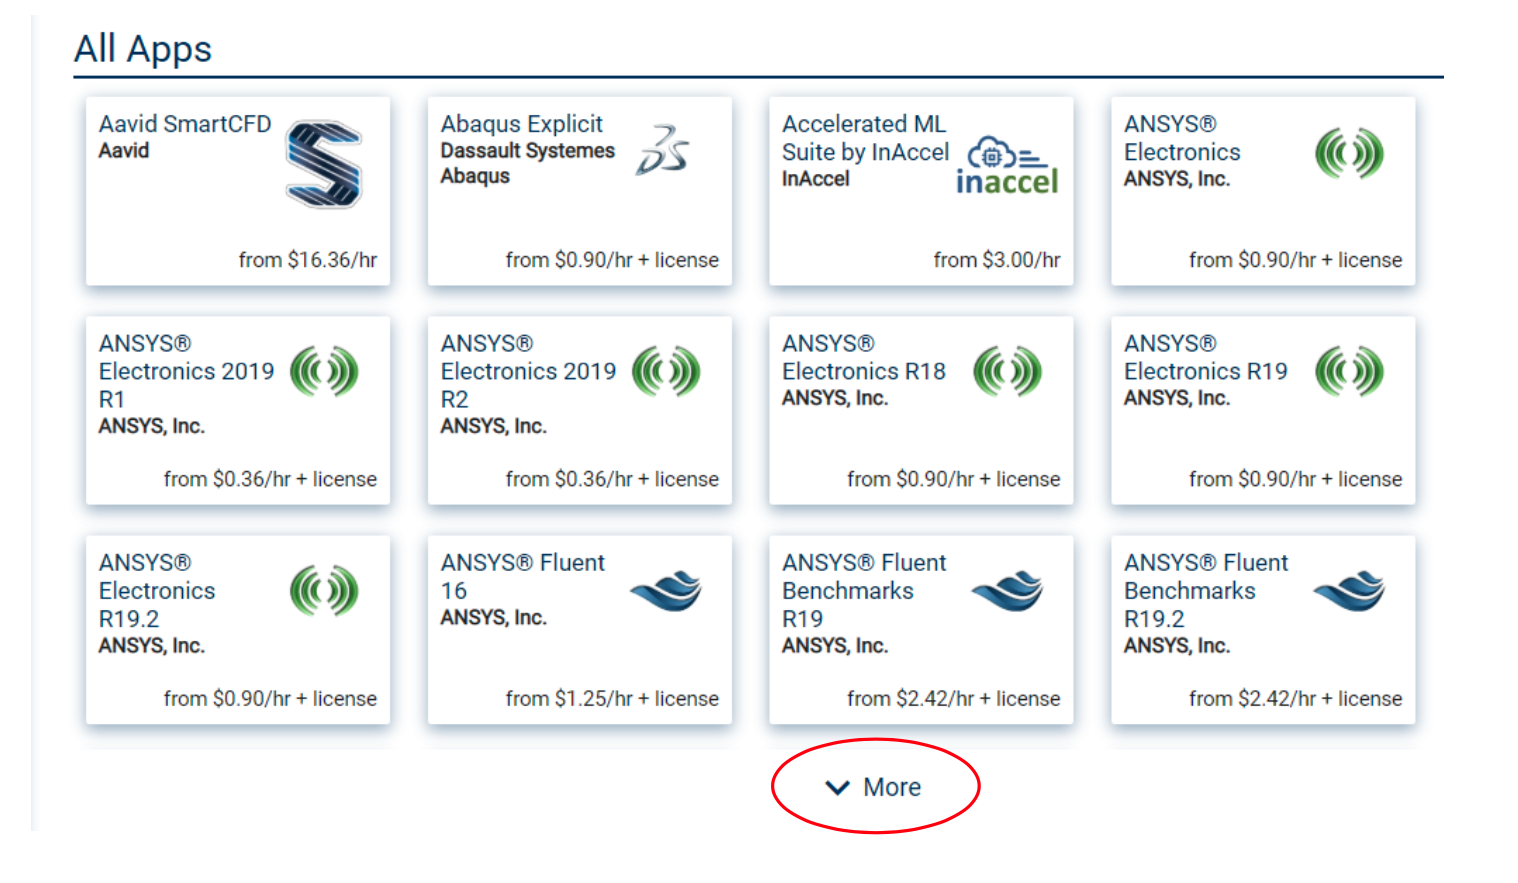Click the Dassault Systemes logo on Abaqus Explicit
The width and height of the screenshot is (1518, 883).
(x=662, y=150)
